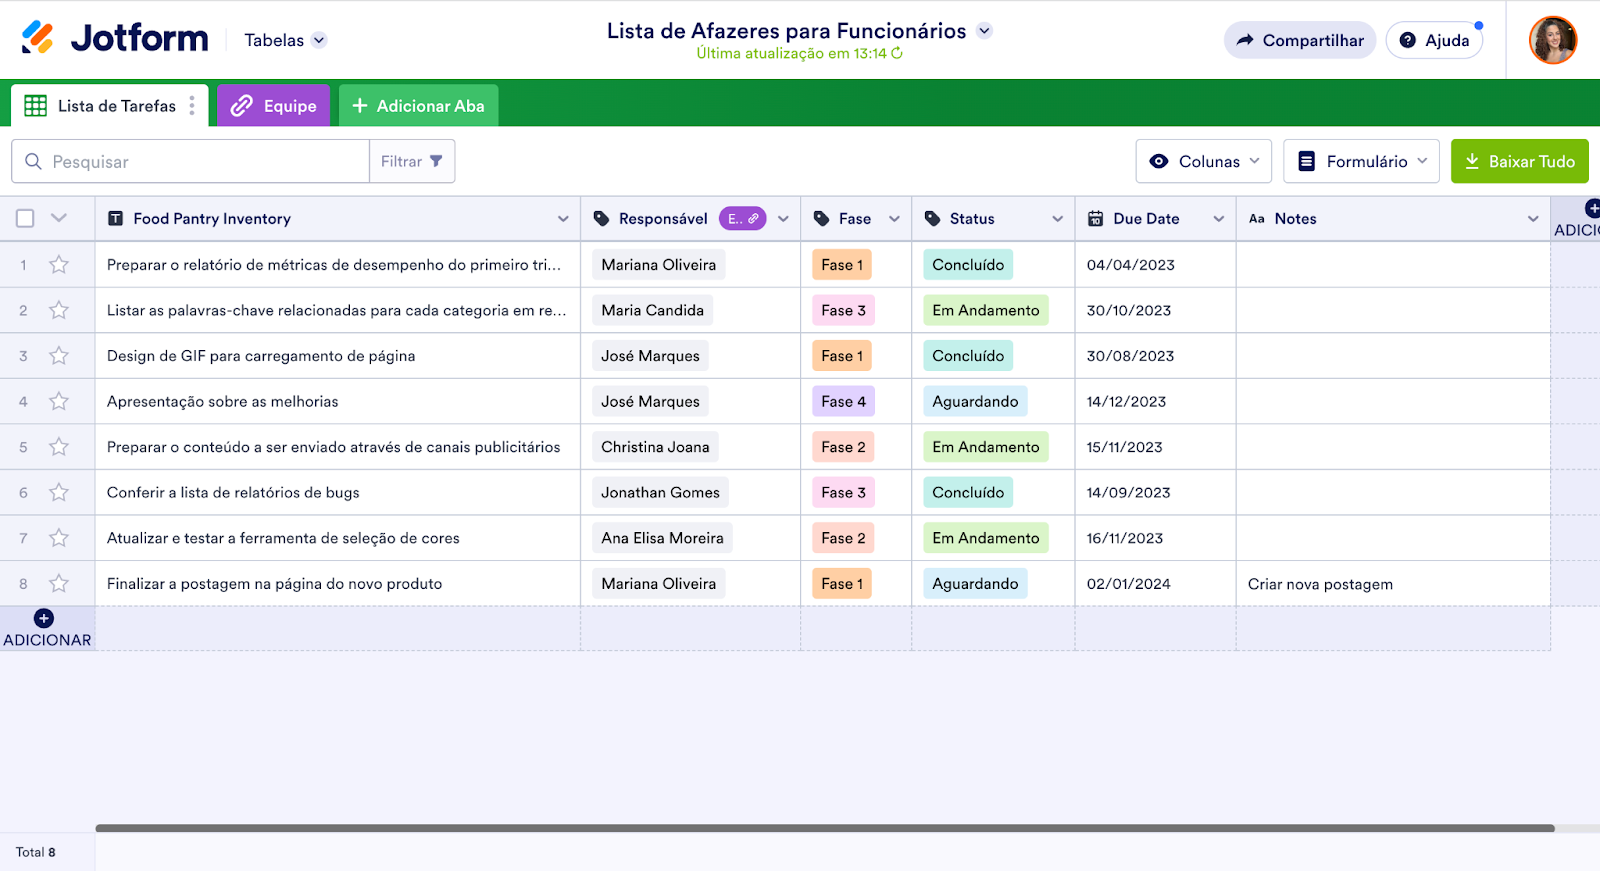Image resolution: width=1600 pixels, height=871 pixels.
Task: Open Notes column menu arrow
Action: pos(1533,219)
